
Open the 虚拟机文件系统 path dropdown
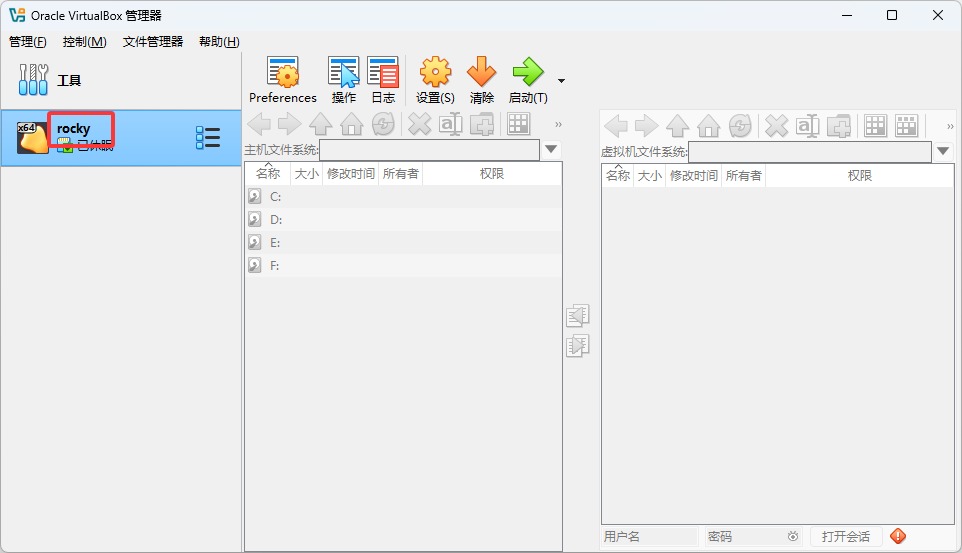[943, 151]
